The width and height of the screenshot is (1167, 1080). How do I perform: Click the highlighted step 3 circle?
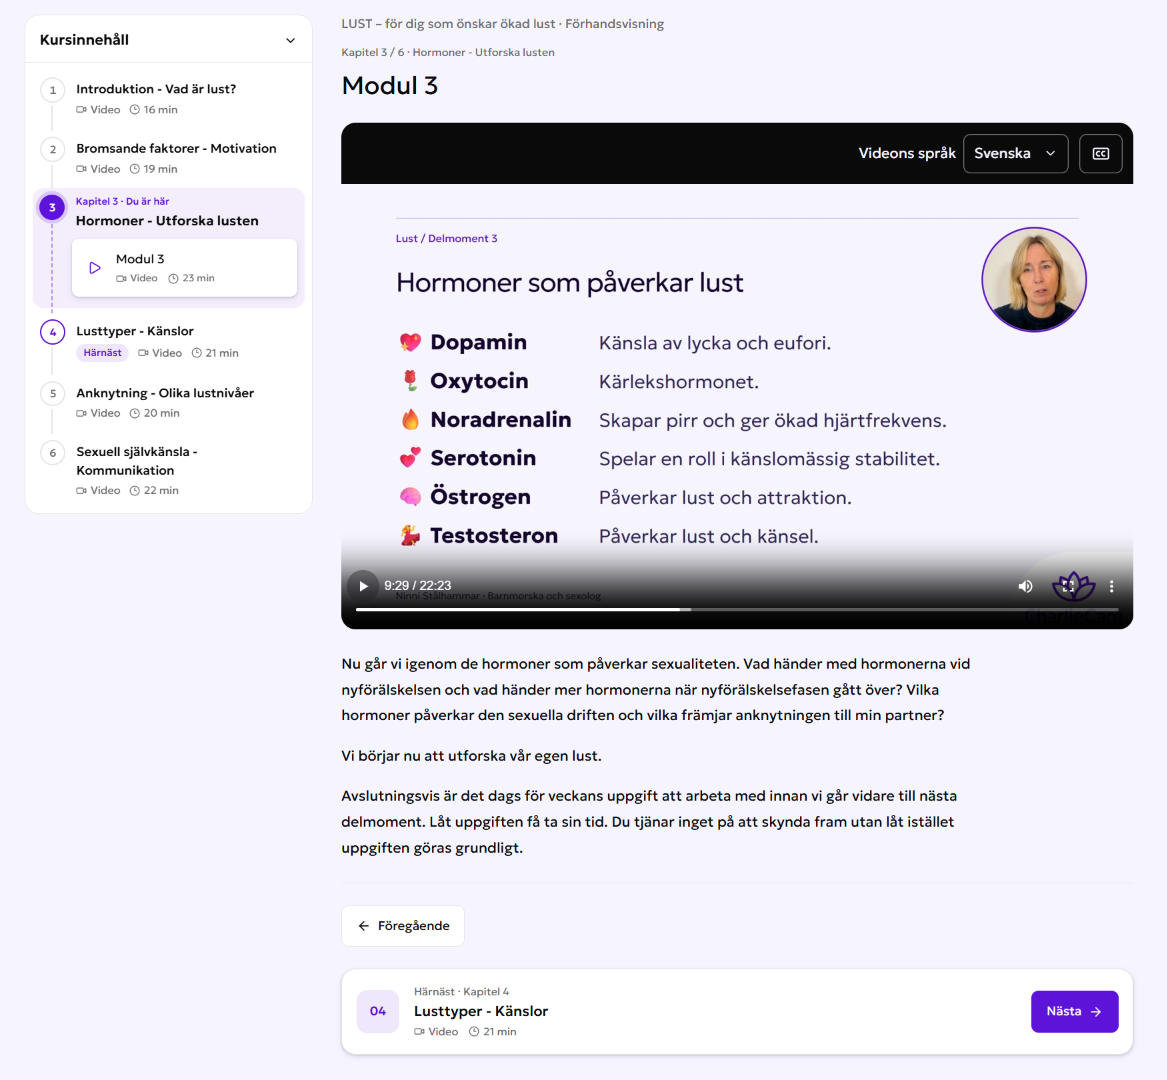pos(52,208)
